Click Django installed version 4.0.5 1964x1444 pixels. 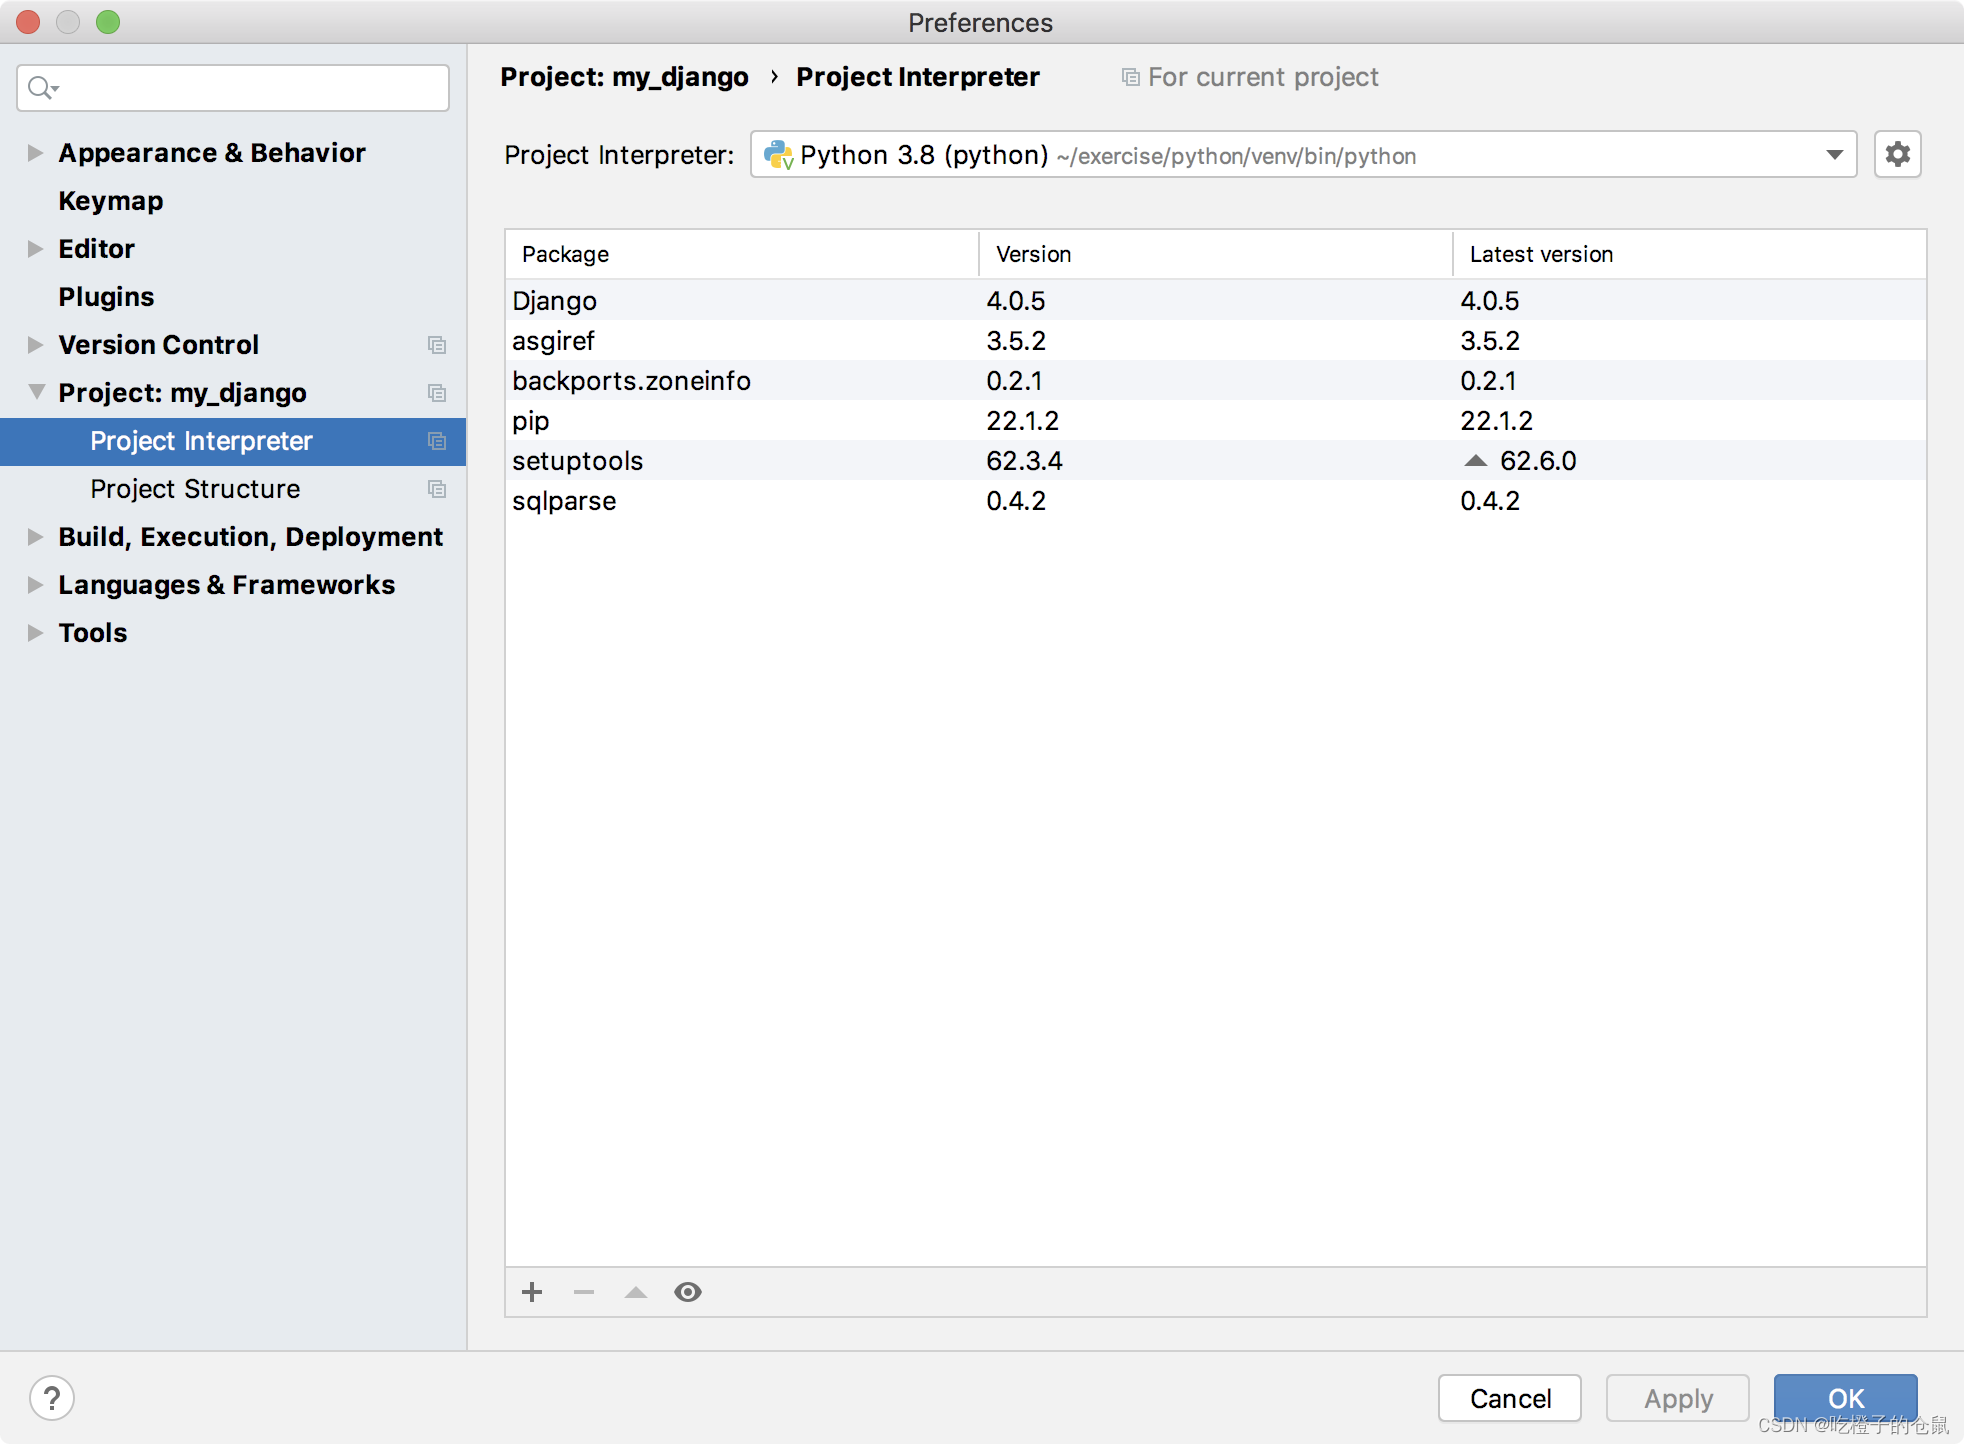coord(1016,301)
